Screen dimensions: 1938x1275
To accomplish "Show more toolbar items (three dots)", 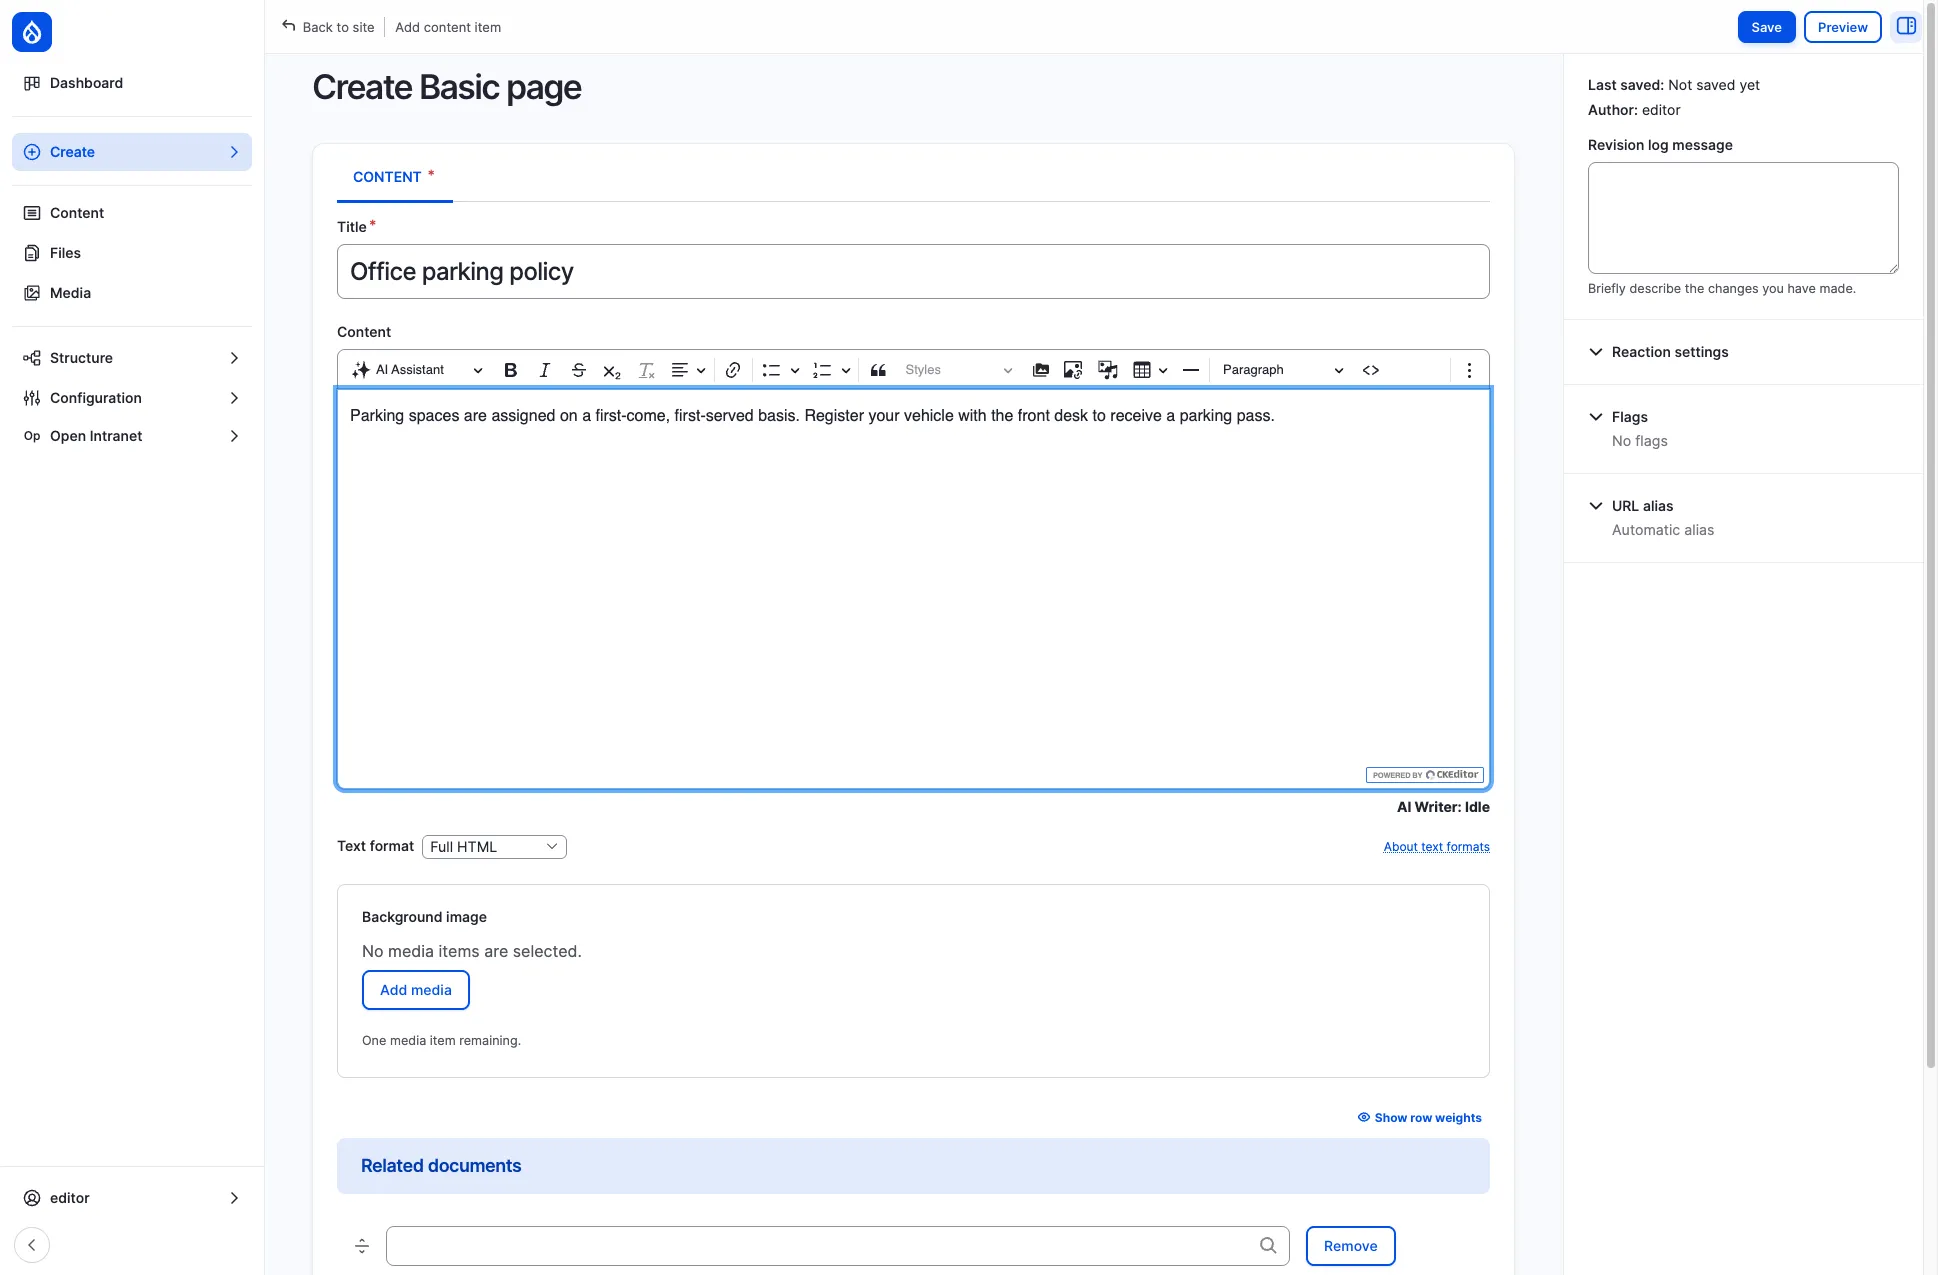I will pos(1469,370).
